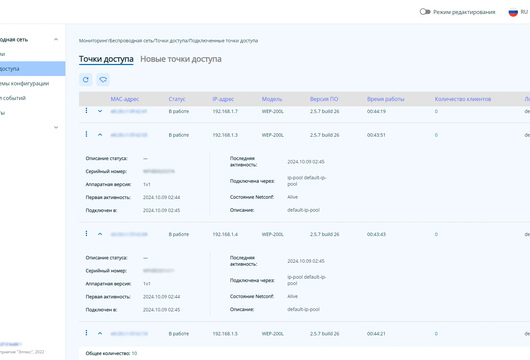530x360 pixels.
Task: Sort by the Количество клиентов column header
Action: point(463,99)
